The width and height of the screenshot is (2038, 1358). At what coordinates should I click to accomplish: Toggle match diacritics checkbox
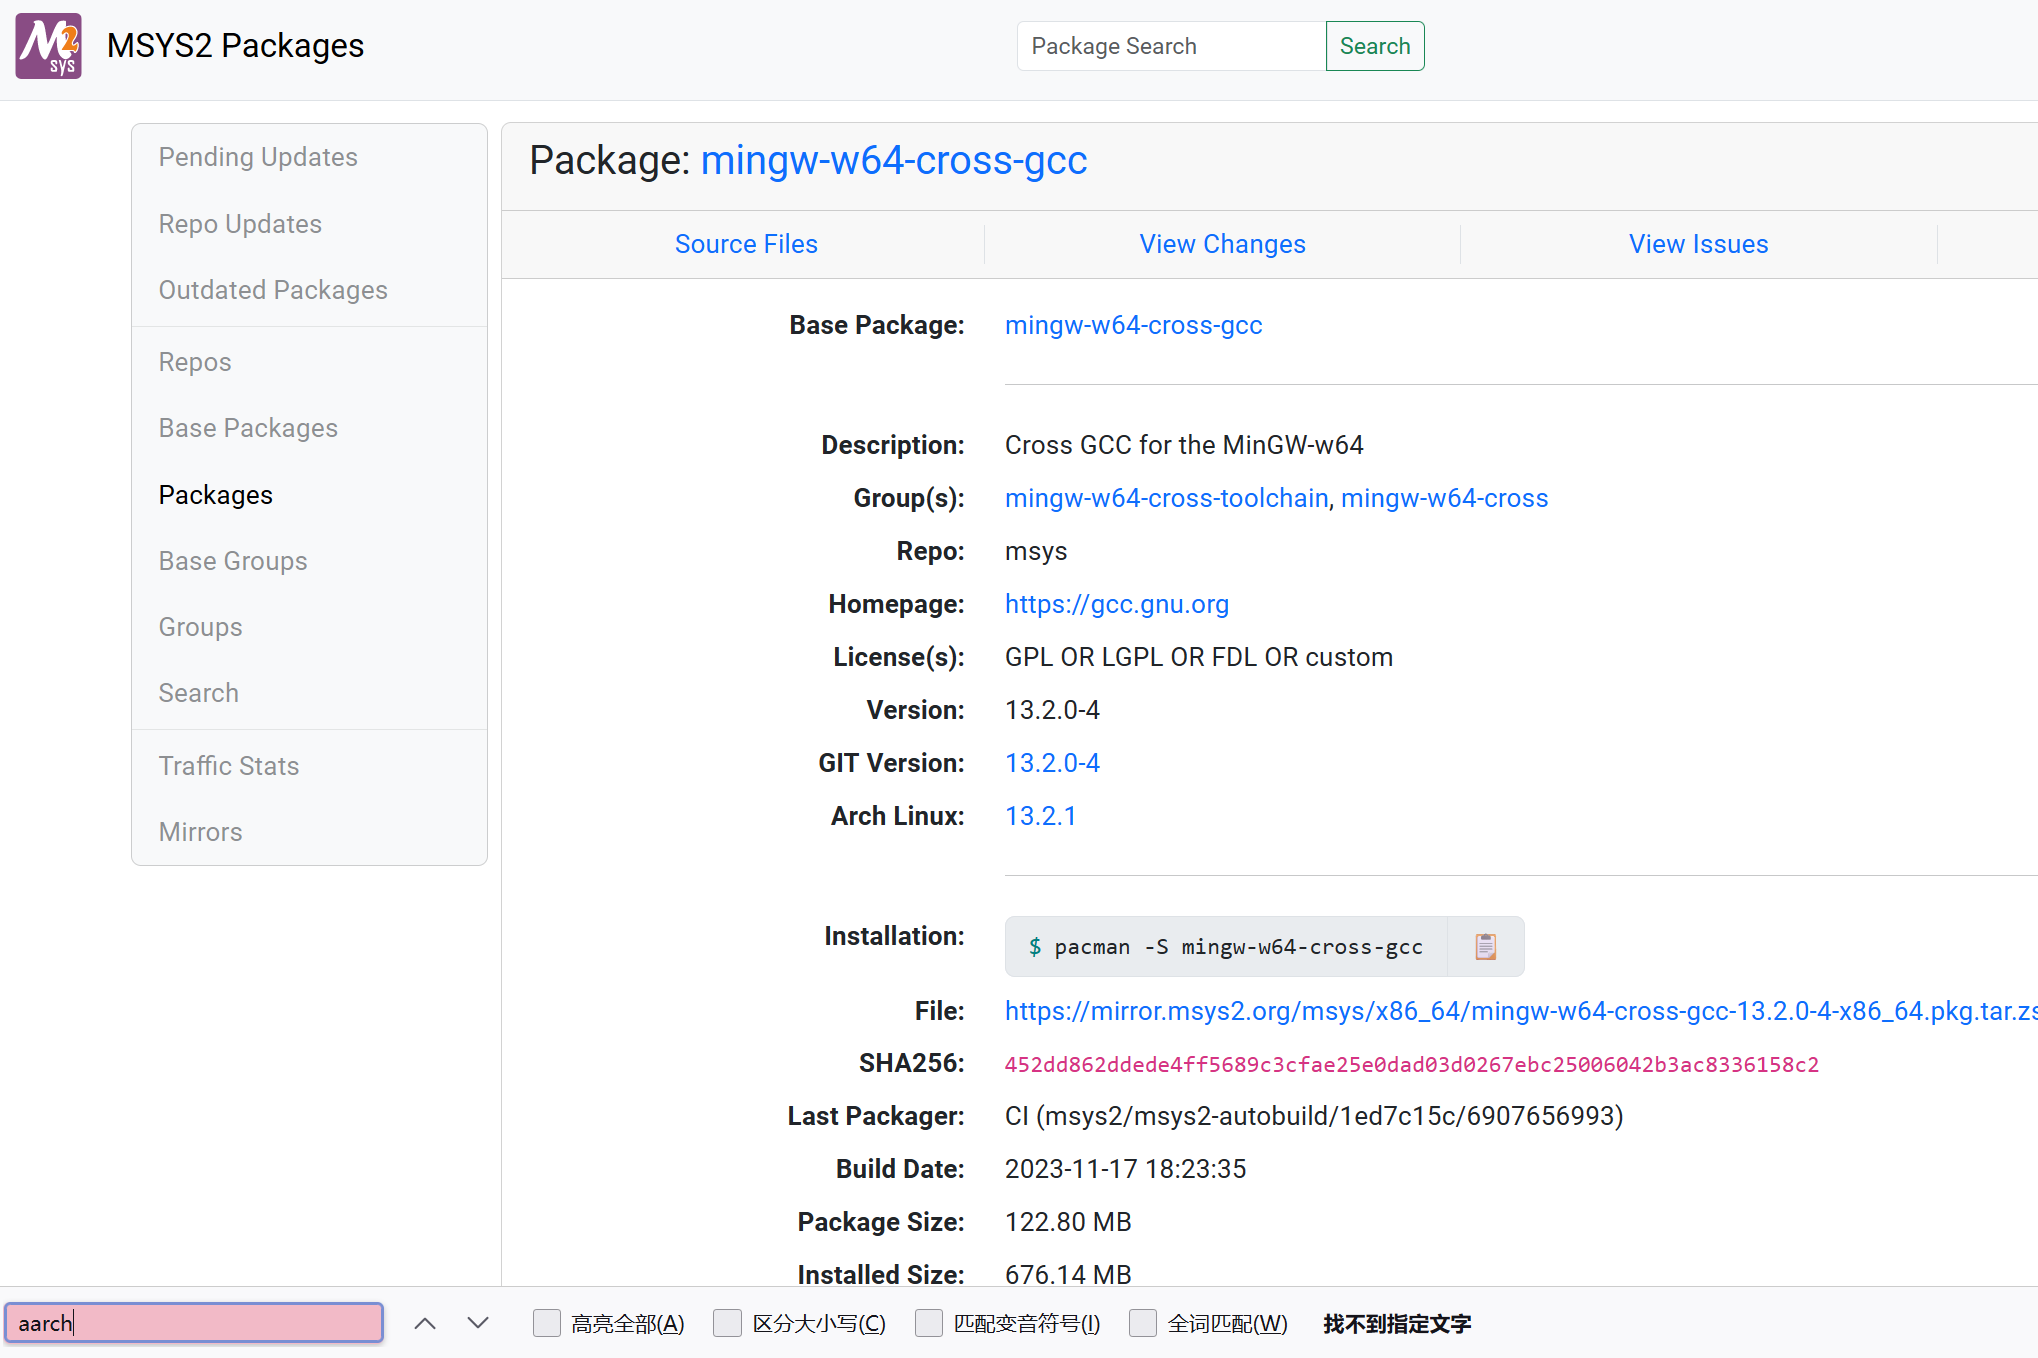(x=929, y=1323)
